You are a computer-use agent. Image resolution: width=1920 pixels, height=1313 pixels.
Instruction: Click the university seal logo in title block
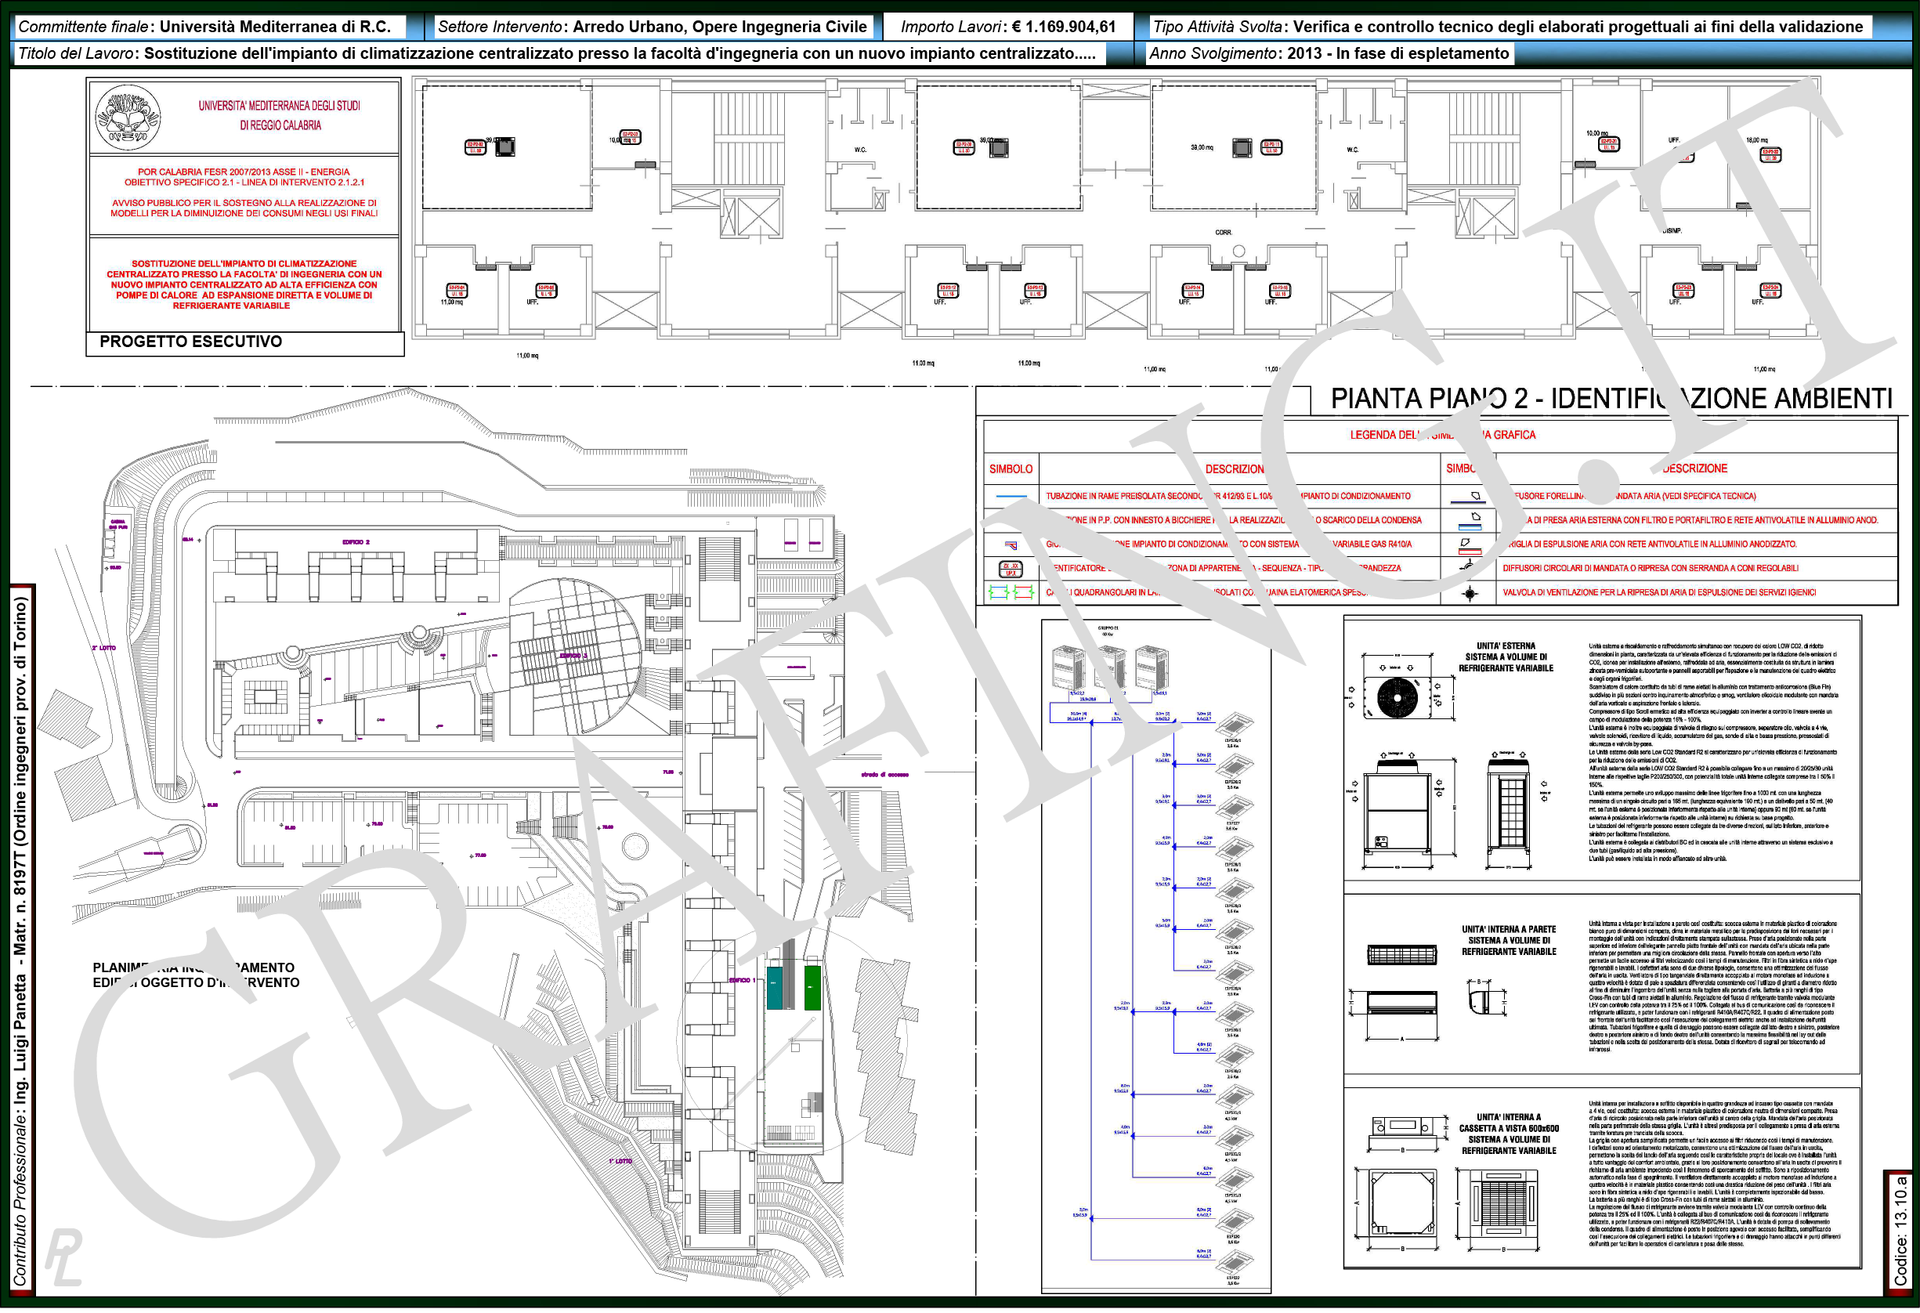(128, 117)
